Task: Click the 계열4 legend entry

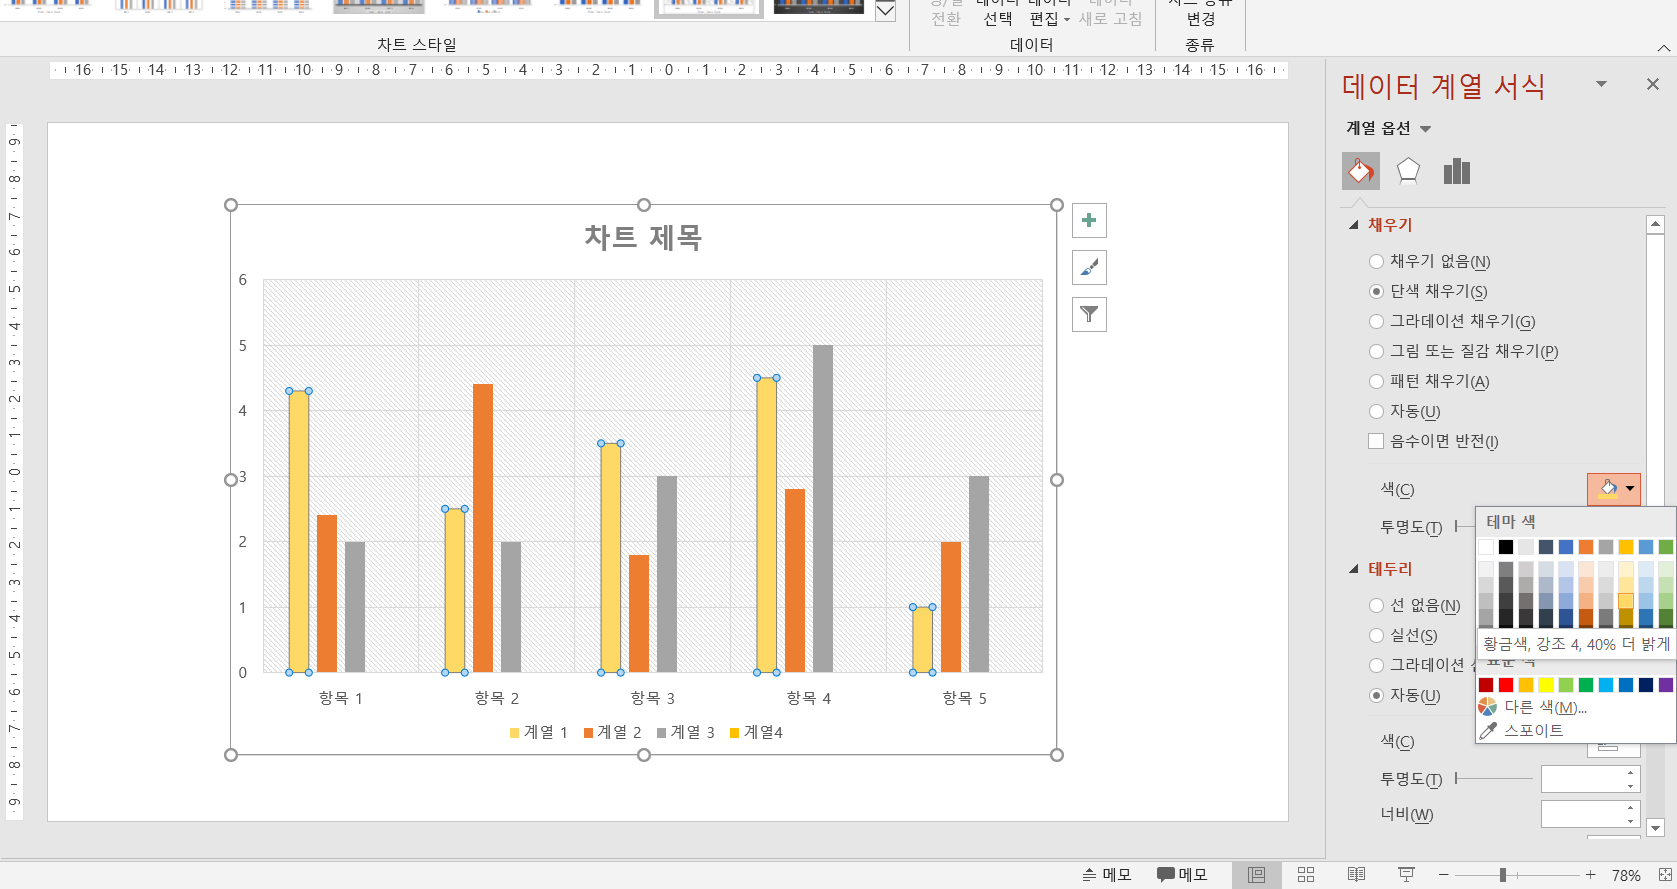Action: pyautogui.click(x=756, y=732)
